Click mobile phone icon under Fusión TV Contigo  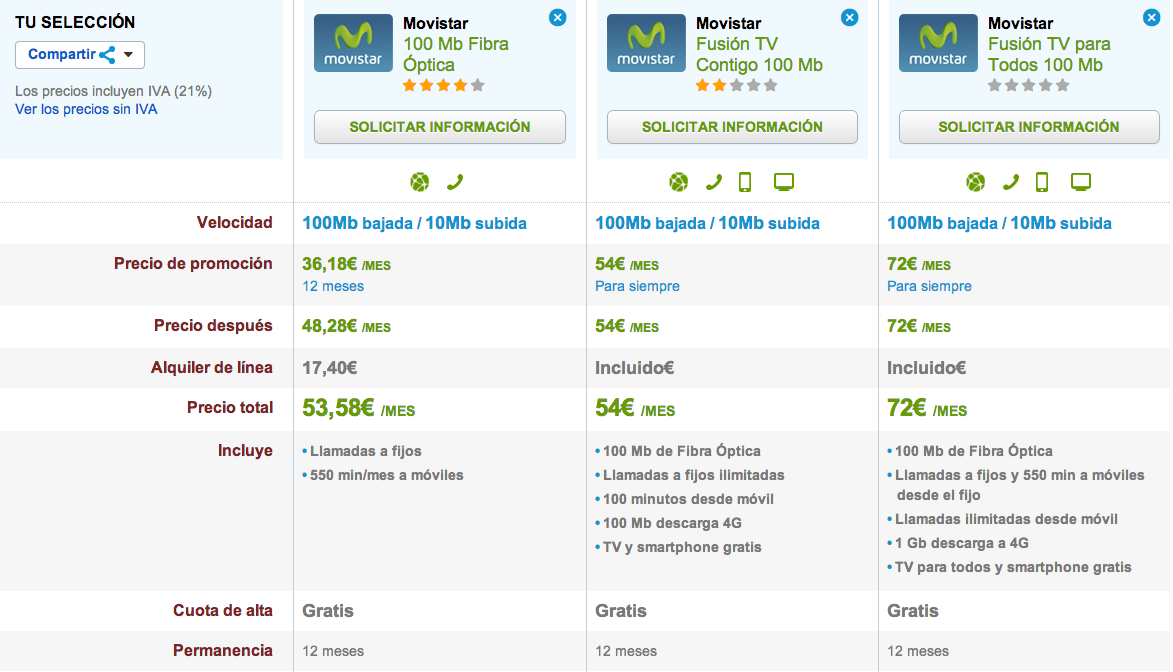point(745,182)
